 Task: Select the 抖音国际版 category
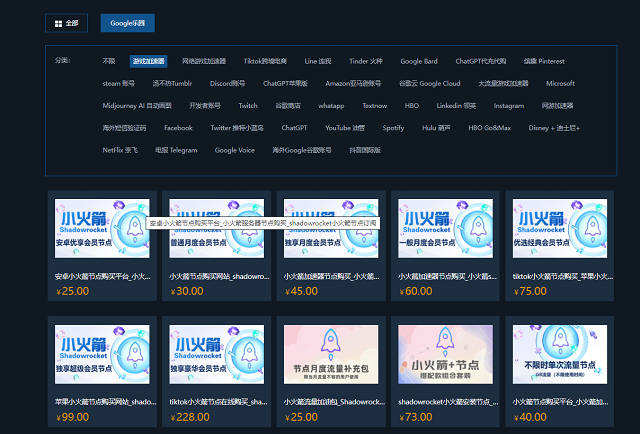pos(365,150)
